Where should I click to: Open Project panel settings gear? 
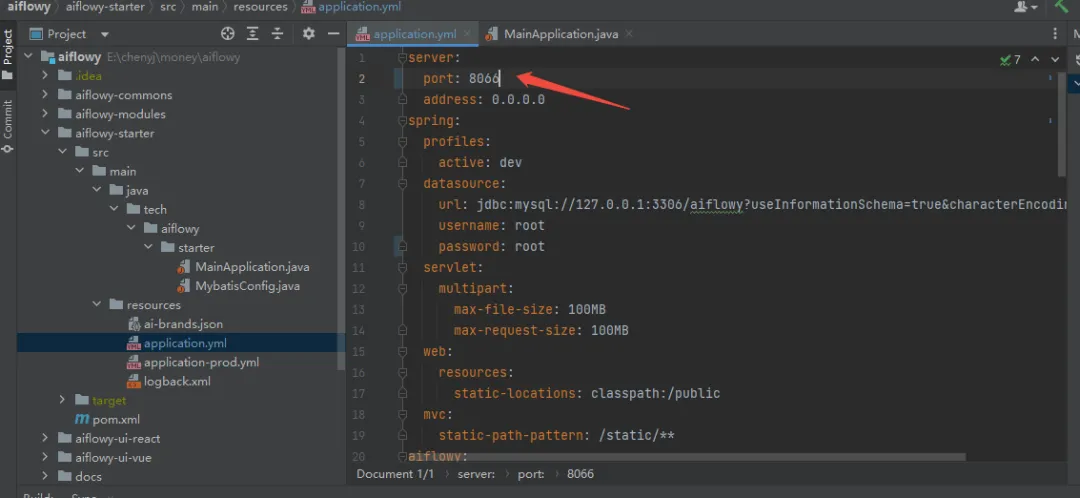pyautogui.click(x=308, y=34)
